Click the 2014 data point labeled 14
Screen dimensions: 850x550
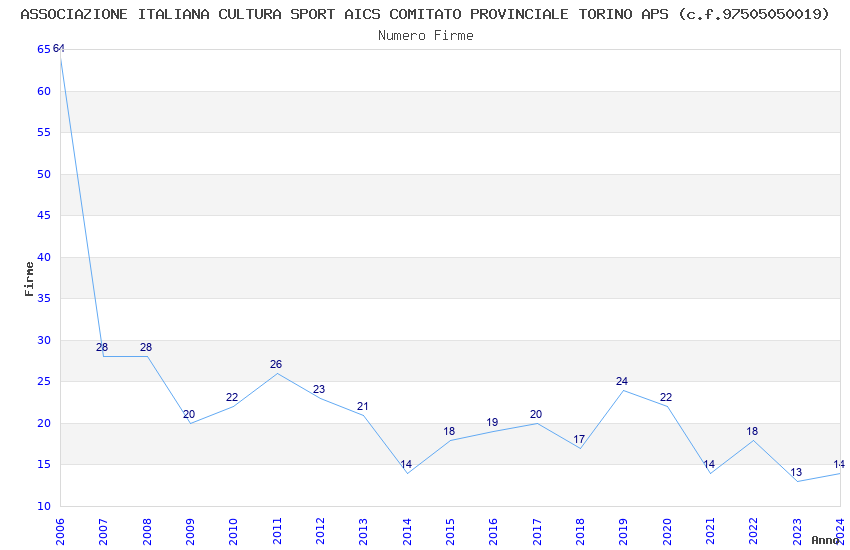click(x=406, y=473)
